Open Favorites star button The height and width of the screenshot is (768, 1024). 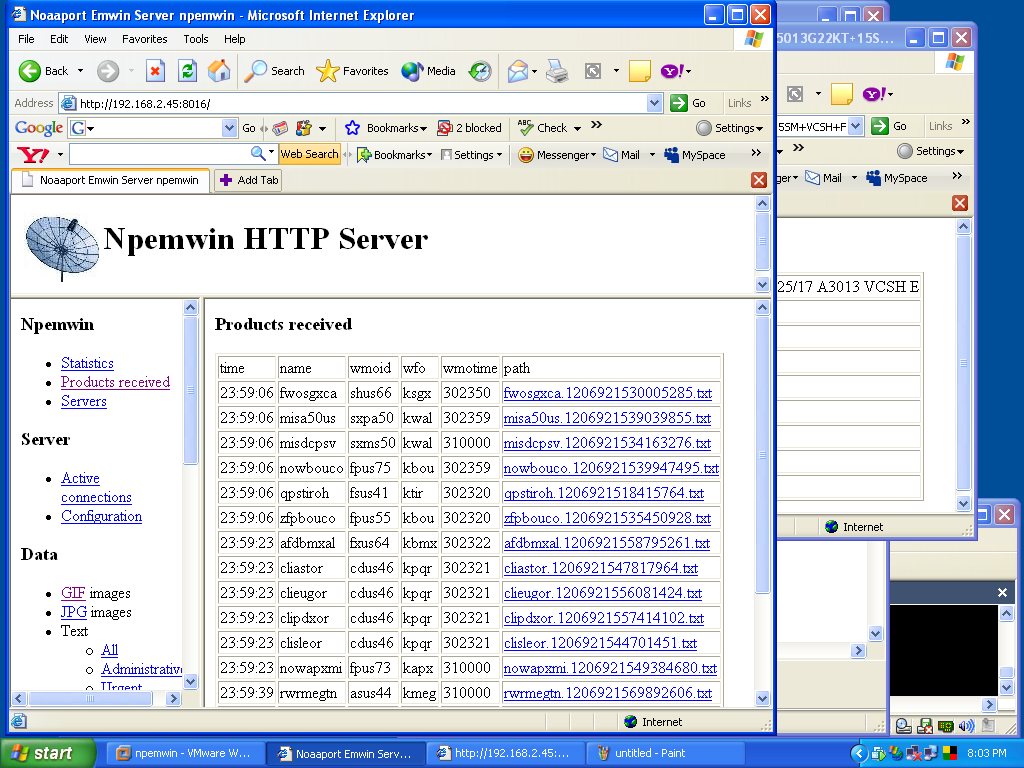point(352,71)
